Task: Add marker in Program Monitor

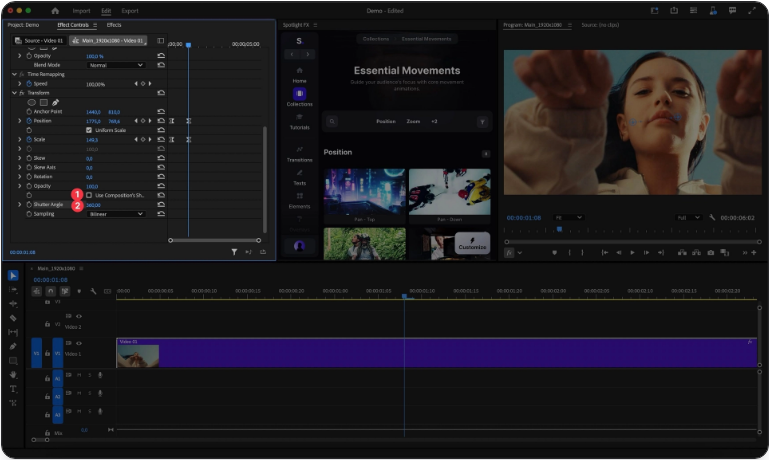Action: click(x=555, y=253)
